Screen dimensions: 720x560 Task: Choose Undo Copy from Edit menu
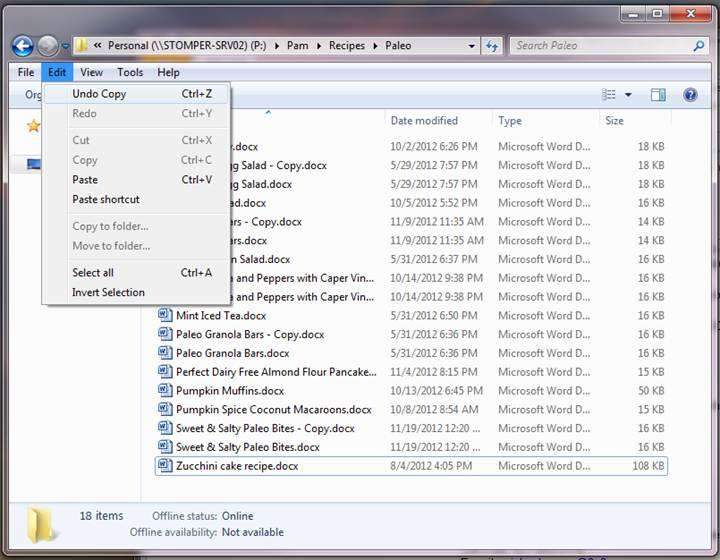(x=136, y=94)
